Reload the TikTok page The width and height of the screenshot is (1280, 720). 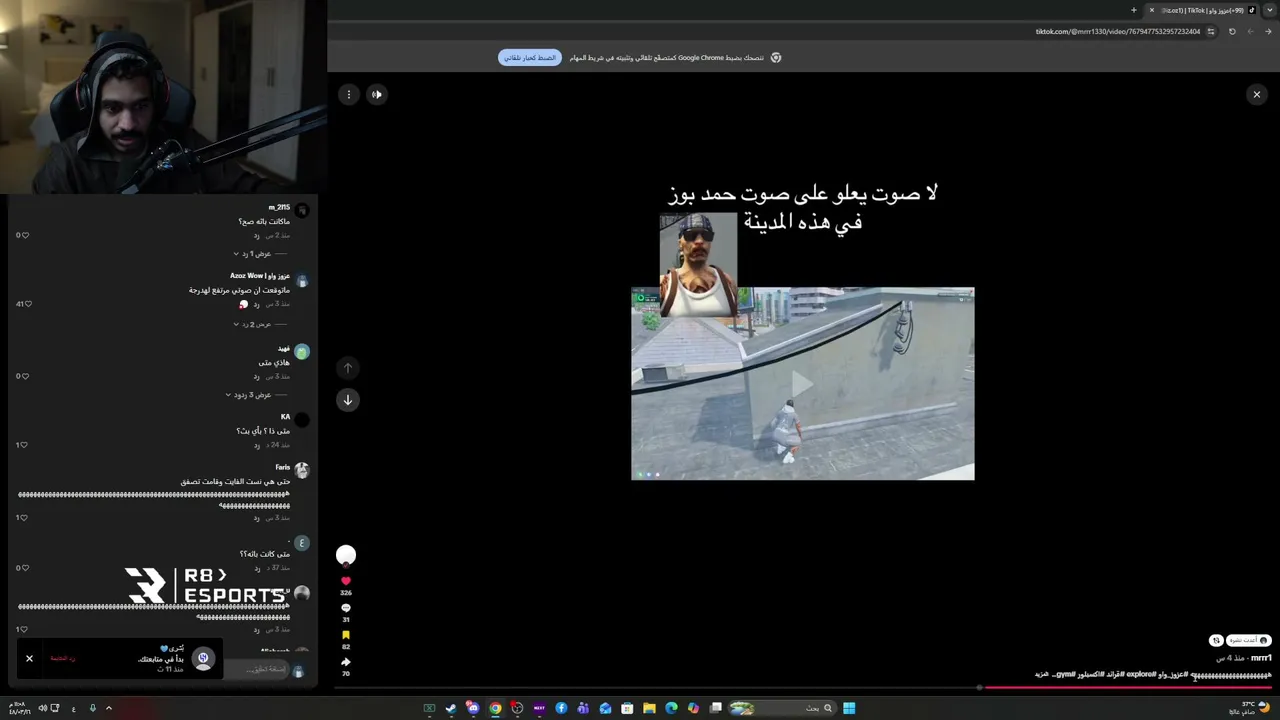[1232, 31]
